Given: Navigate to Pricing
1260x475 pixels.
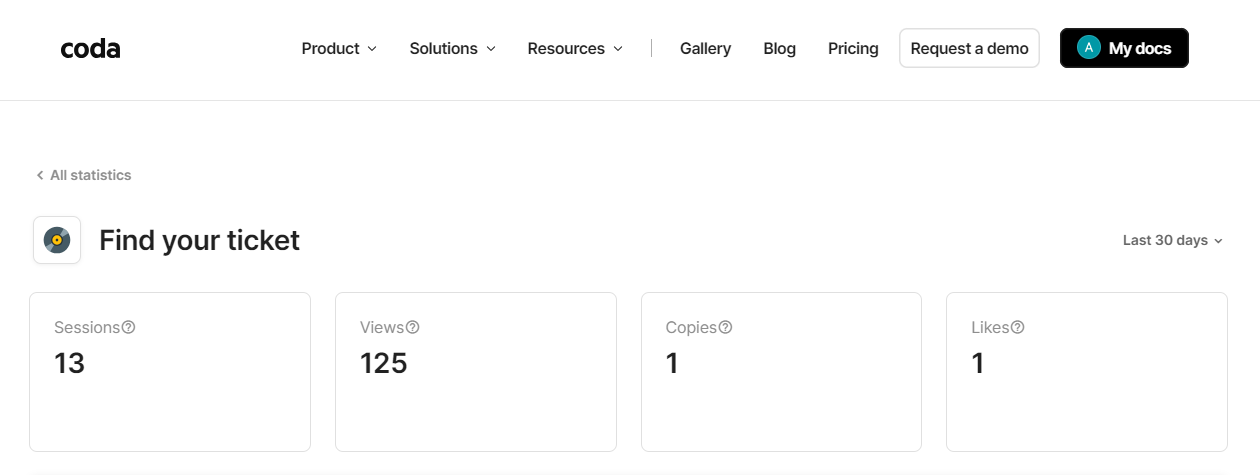Looking at the screenshot, I should [x=853, y=48].
